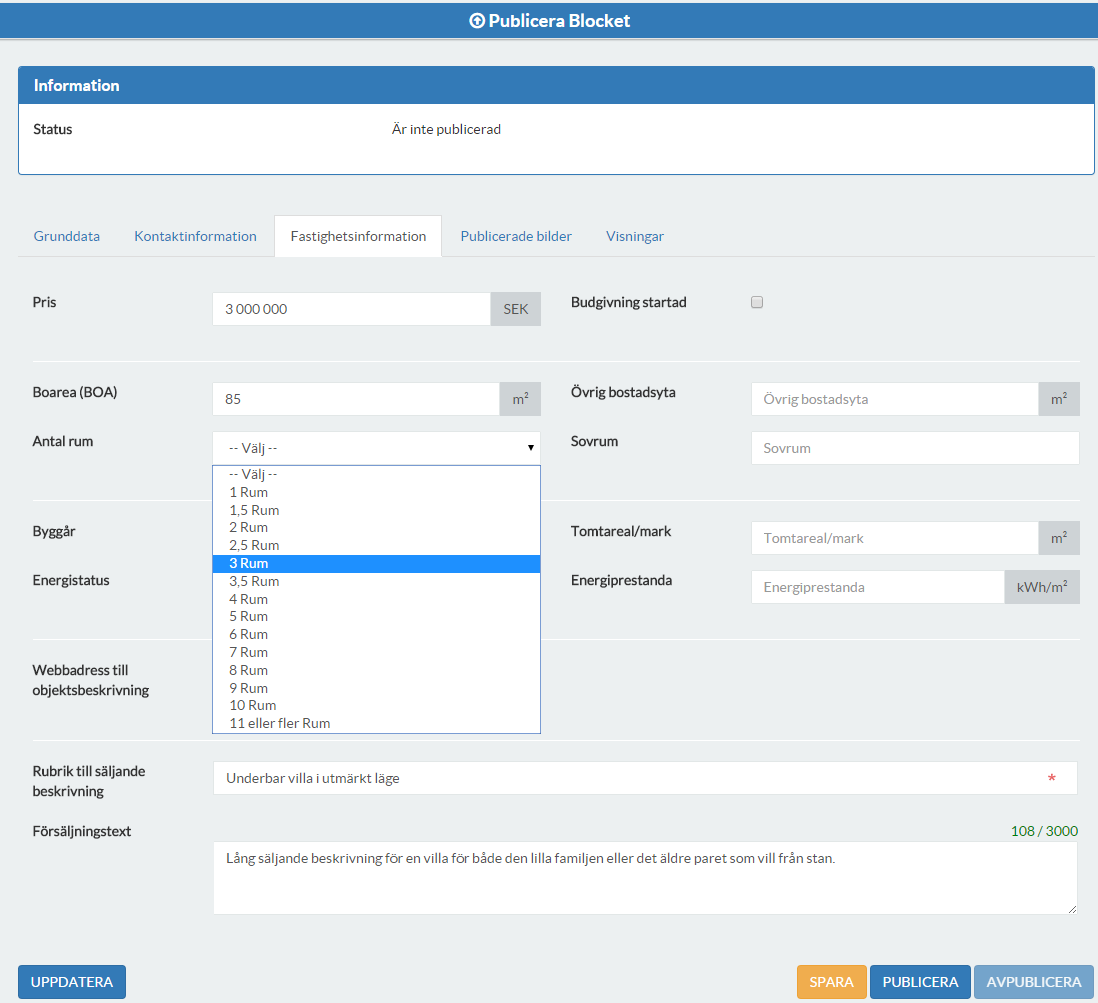
Task: Select '-- Välj --' in the open list
Action: [x=377, y=474]
